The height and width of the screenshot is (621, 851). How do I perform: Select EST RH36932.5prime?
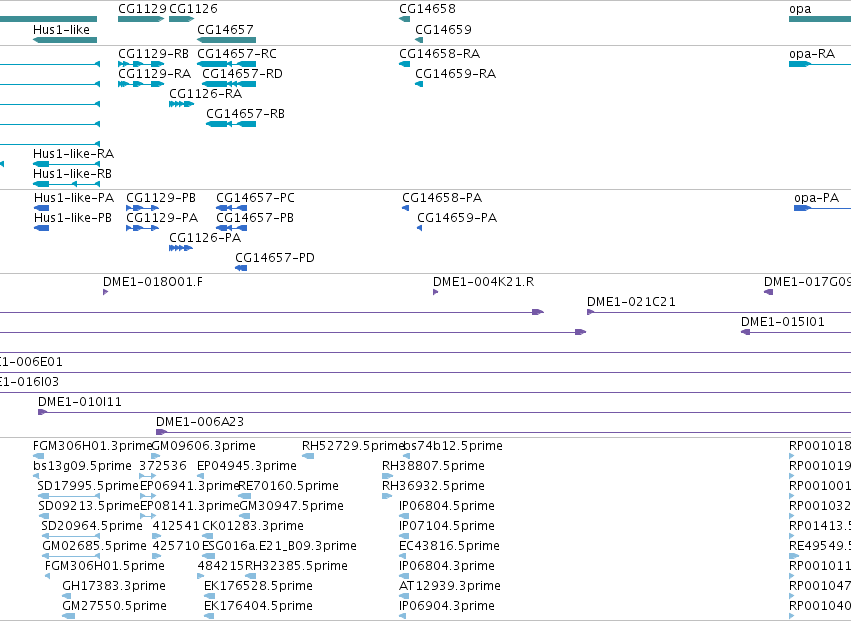point(433,486)
